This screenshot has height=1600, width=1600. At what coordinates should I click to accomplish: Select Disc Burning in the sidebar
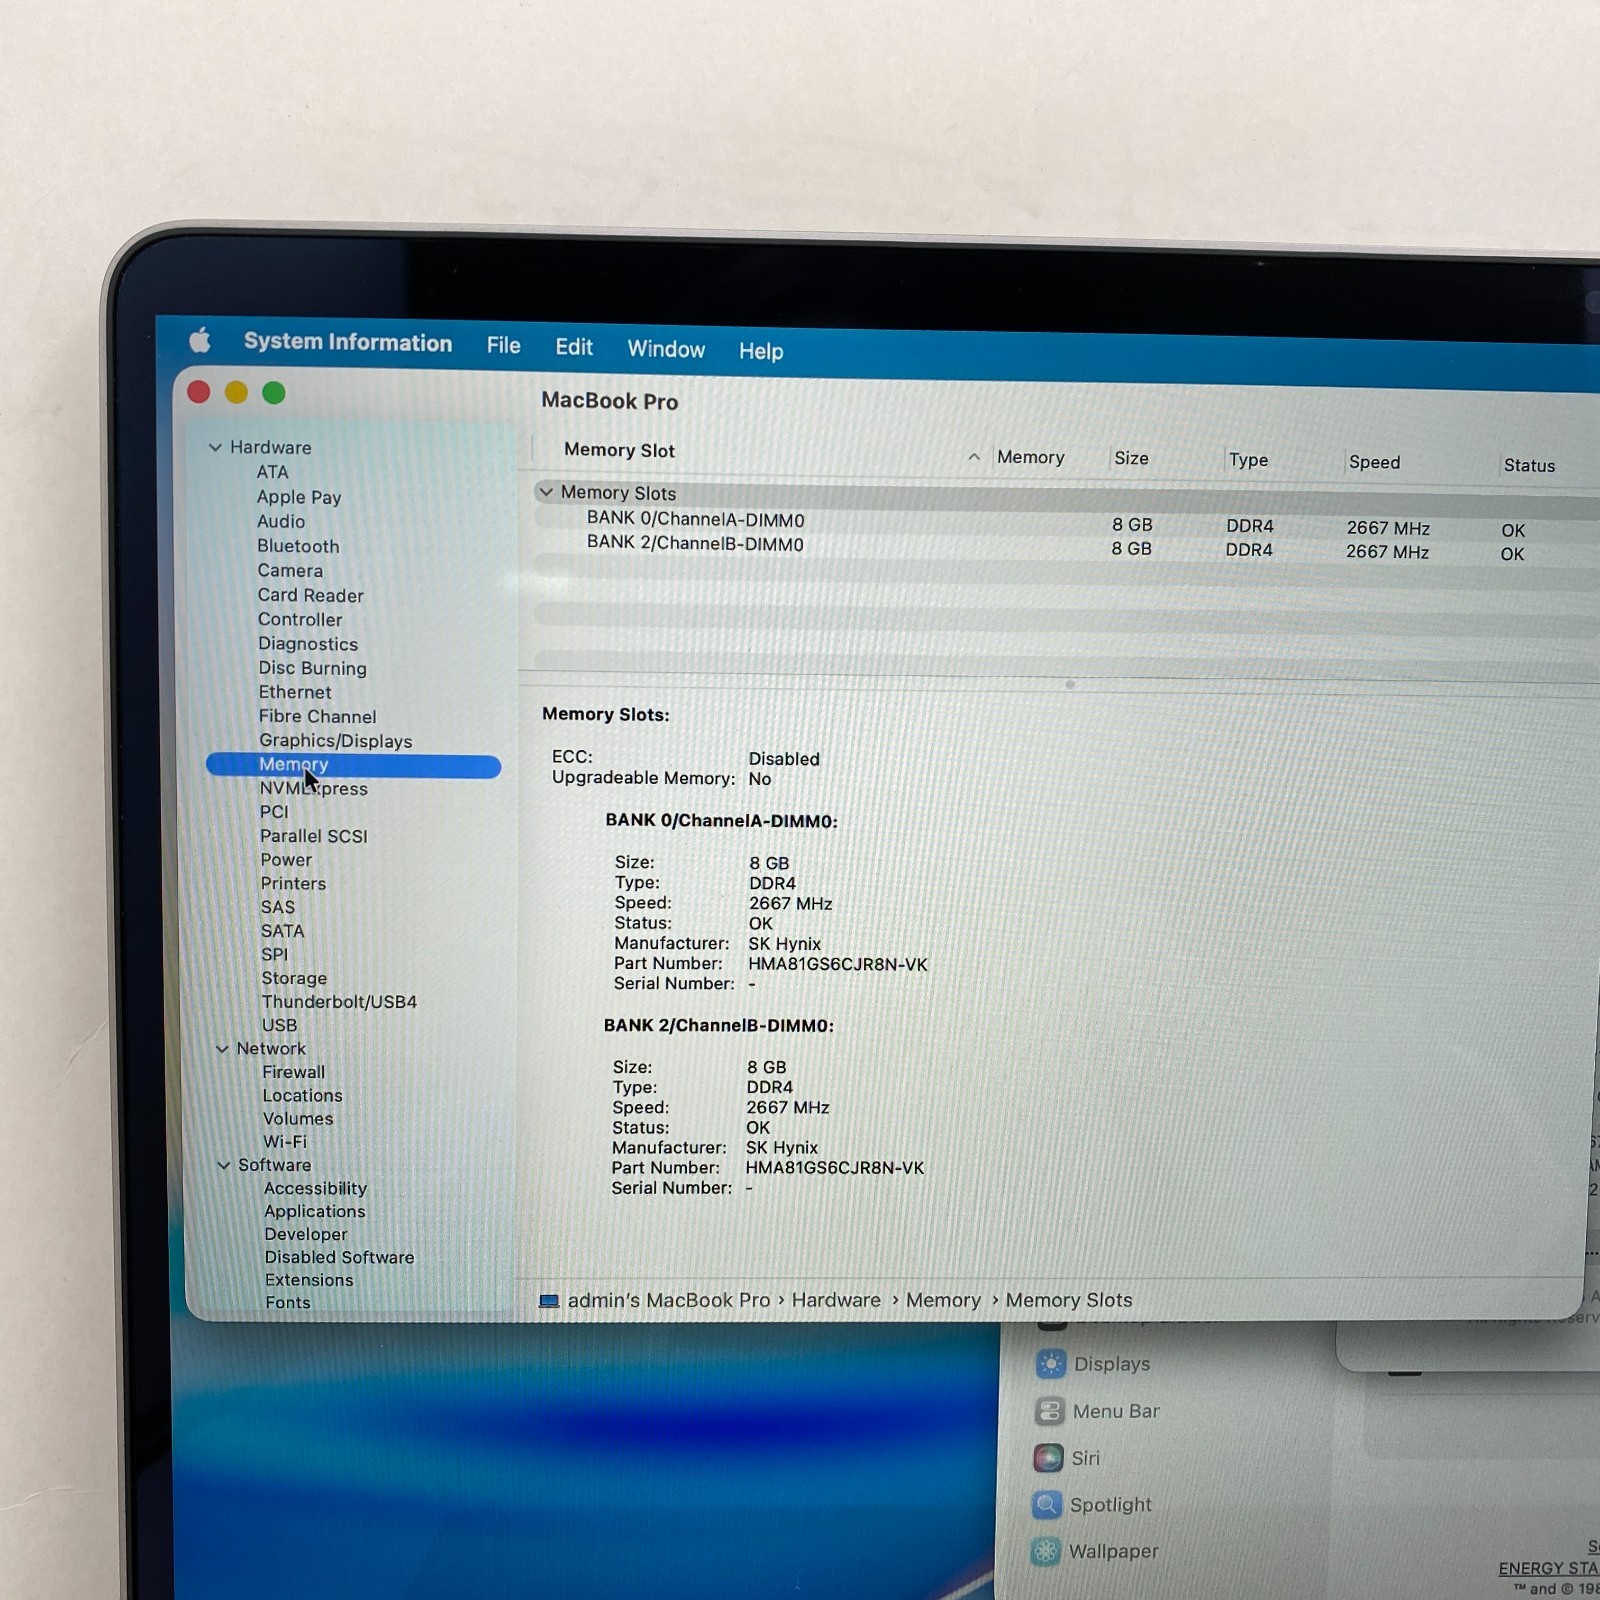coord(312,668)
